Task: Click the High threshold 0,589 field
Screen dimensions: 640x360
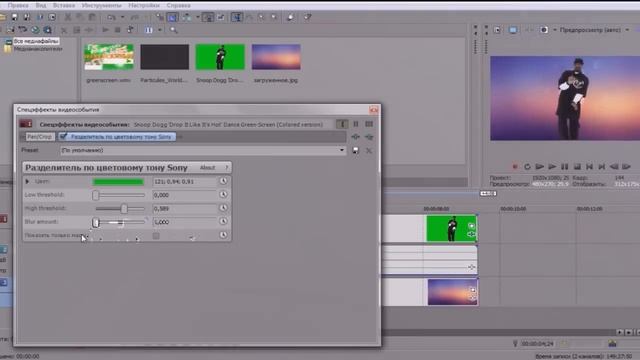Action: 184,209
